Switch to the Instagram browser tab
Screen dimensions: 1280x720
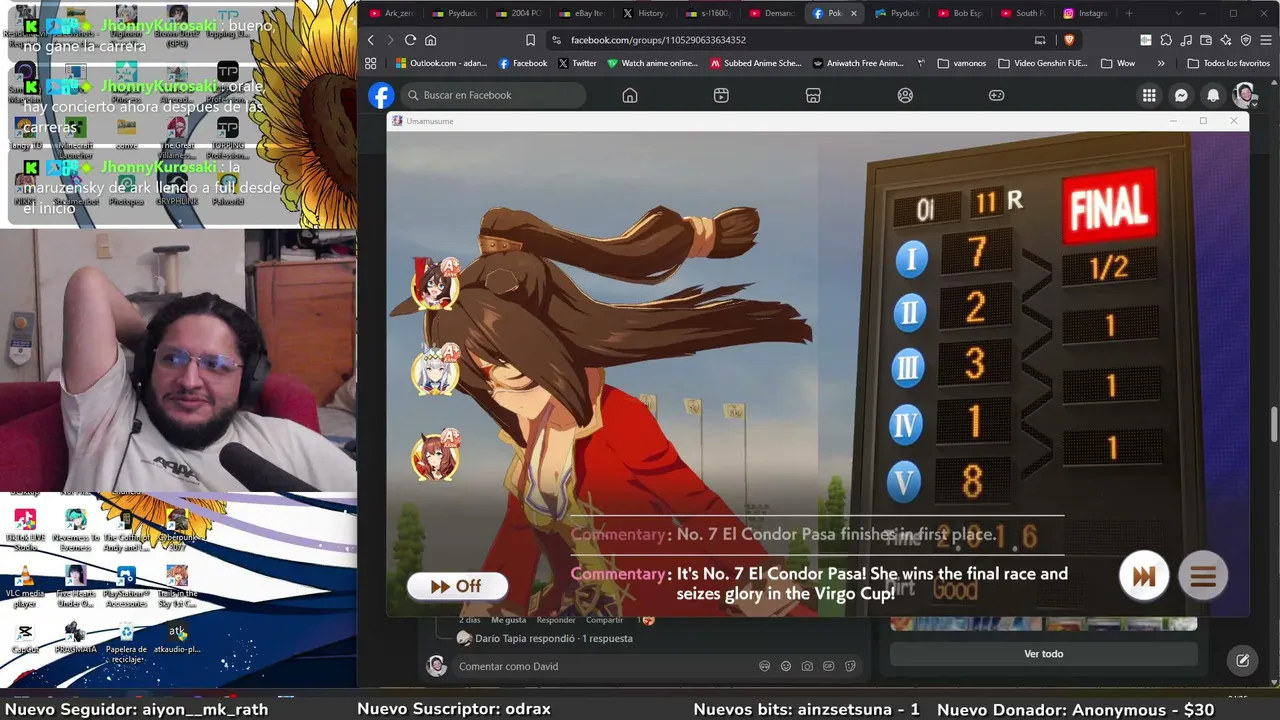[1087, 14]
